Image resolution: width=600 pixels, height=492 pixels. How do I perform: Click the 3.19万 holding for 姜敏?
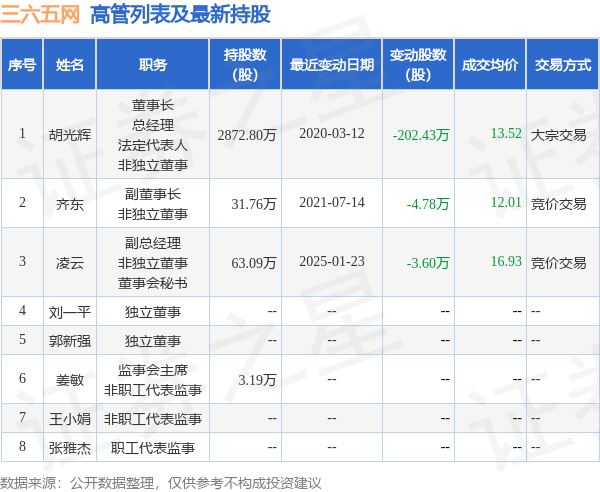[x=257, y=380]
